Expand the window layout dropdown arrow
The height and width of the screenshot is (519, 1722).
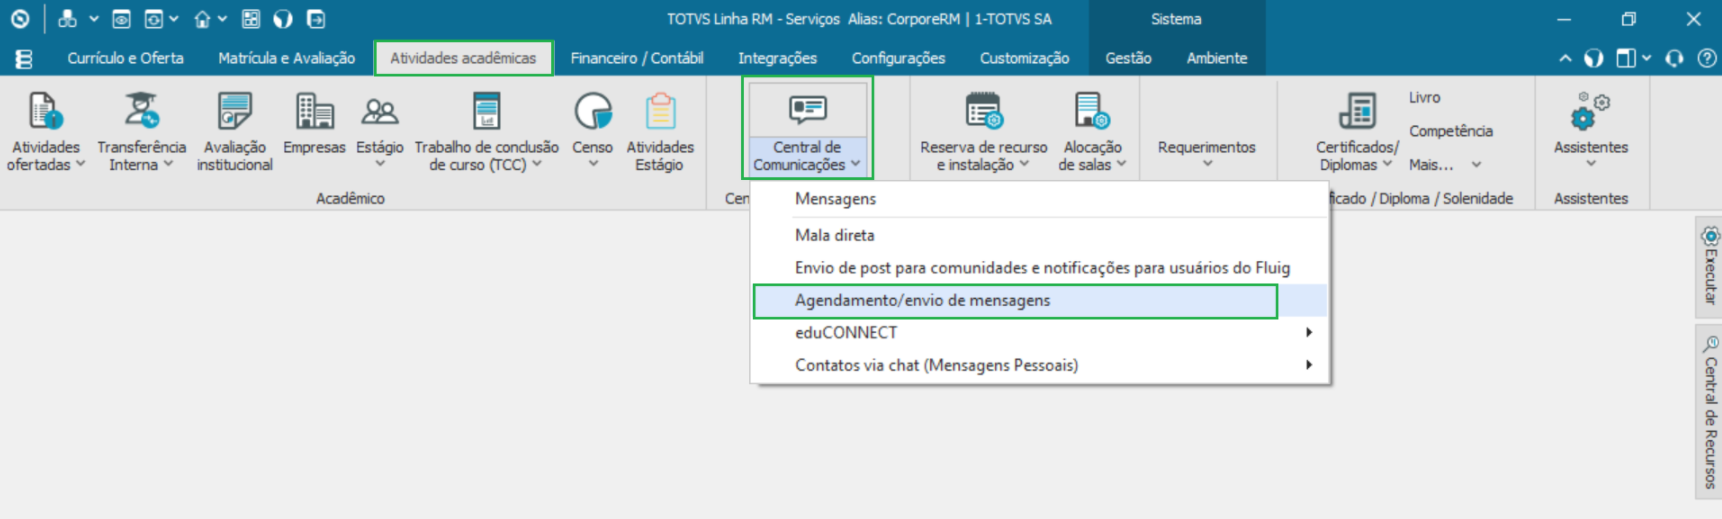[x=1646, y=58]
